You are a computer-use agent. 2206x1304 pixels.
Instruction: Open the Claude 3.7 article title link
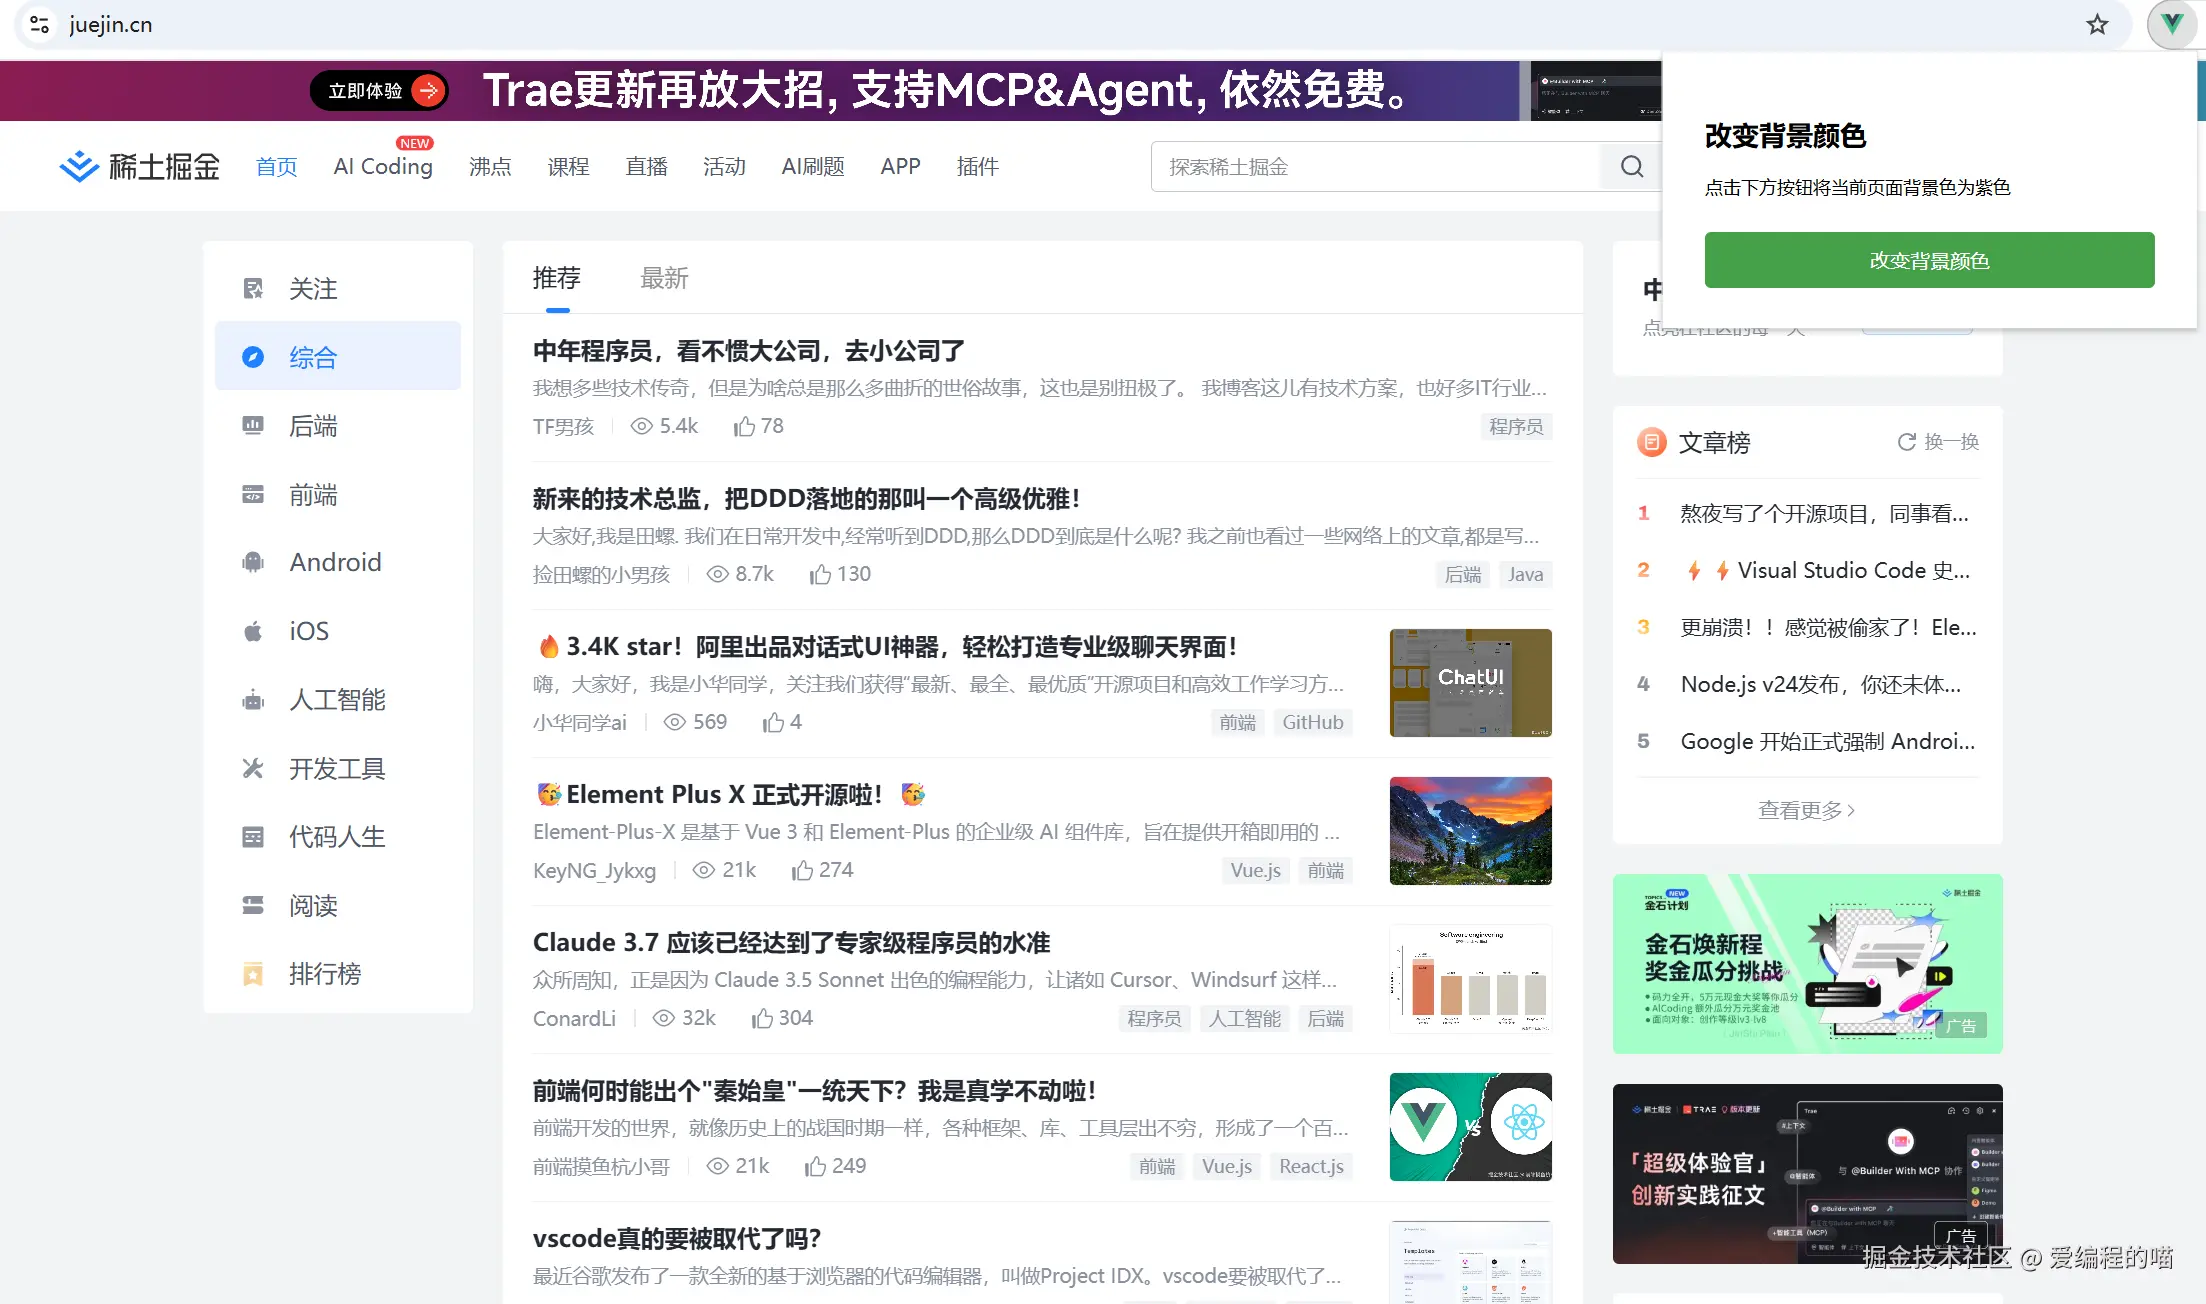coord(791,943)
